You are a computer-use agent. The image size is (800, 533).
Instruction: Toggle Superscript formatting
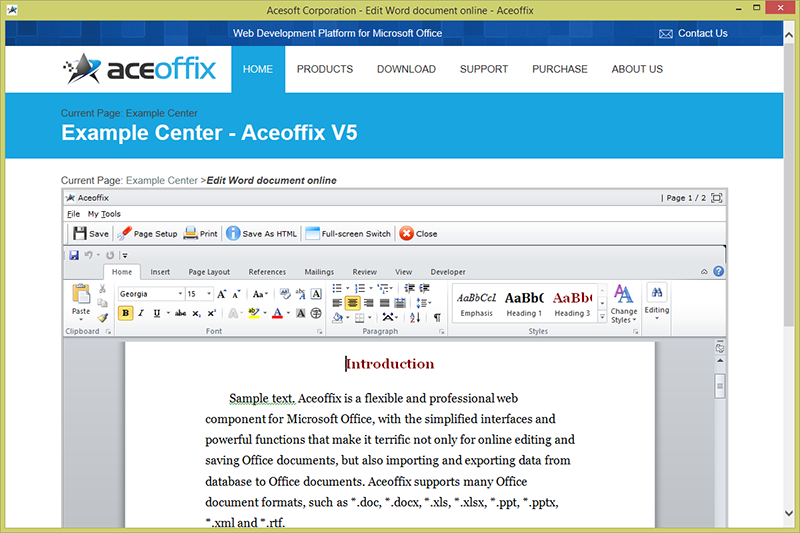point(211,313)
